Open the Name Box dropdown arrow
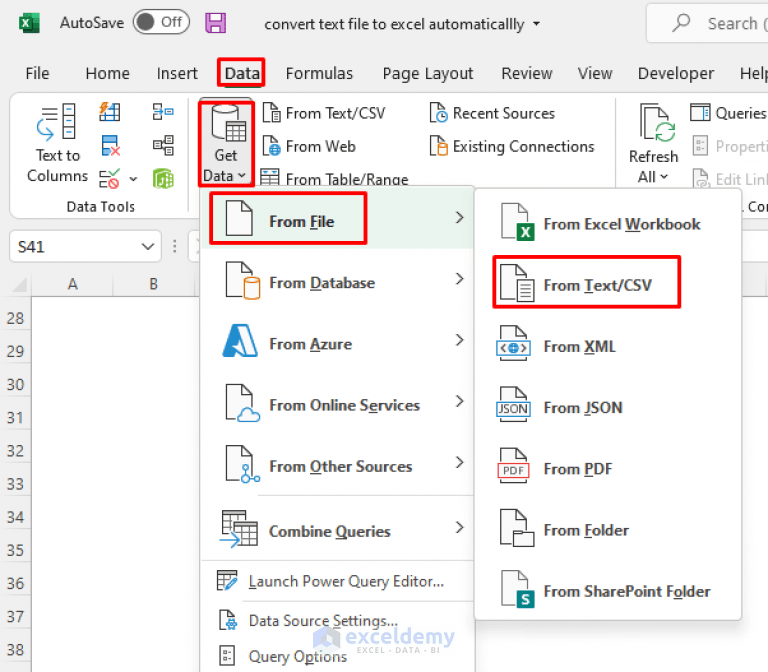Screen dimensions: 768x672 [x=147, y=246]
